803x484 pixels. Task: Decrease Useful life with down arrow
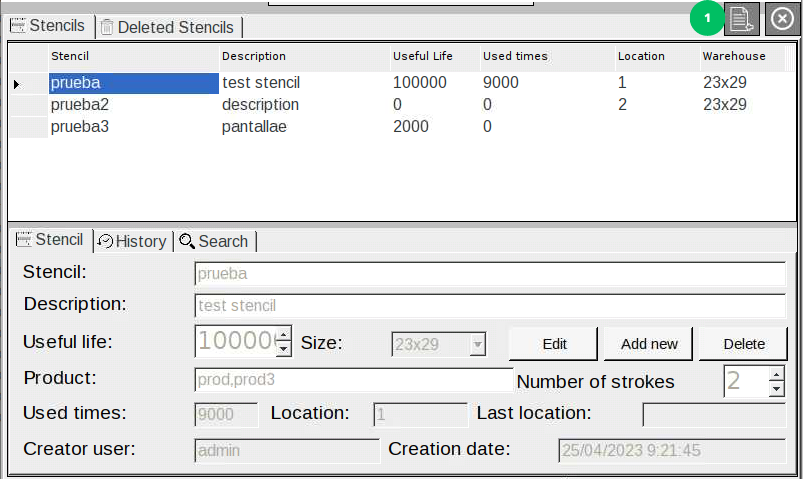(x=283, y=350)
